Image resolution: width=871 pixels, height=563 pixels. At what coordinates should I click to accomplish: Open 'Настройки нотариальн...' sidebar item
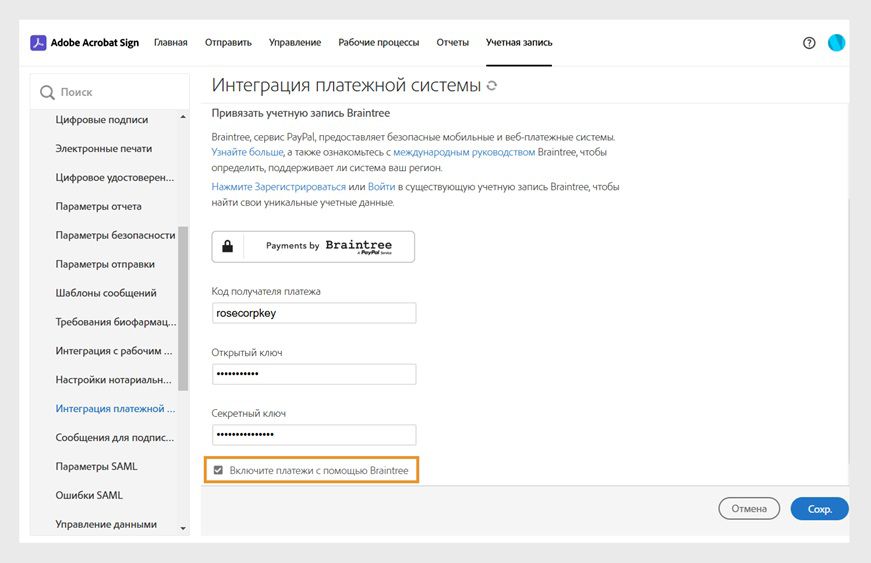coord(113,380)
